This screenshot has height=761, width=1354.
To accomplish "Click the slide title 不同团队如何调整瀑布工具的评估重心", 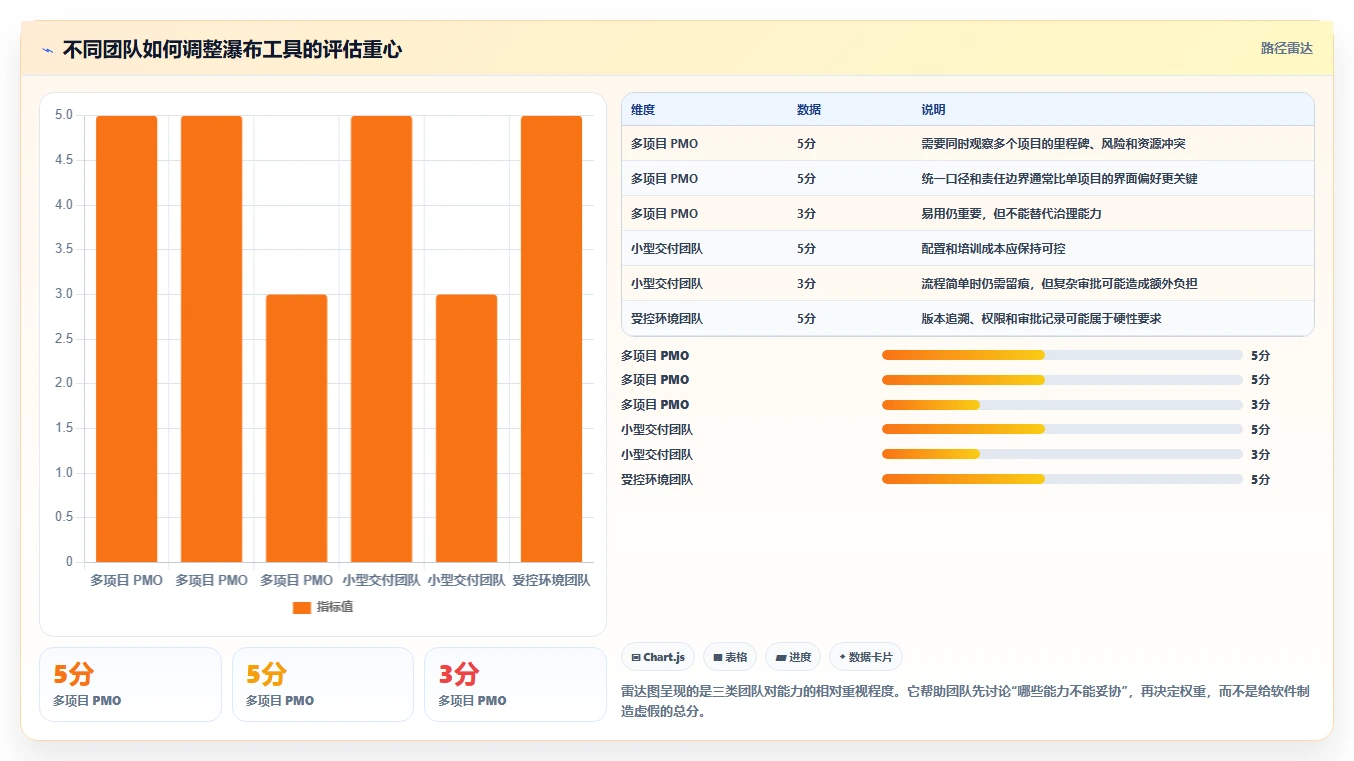I will point(232,50).
